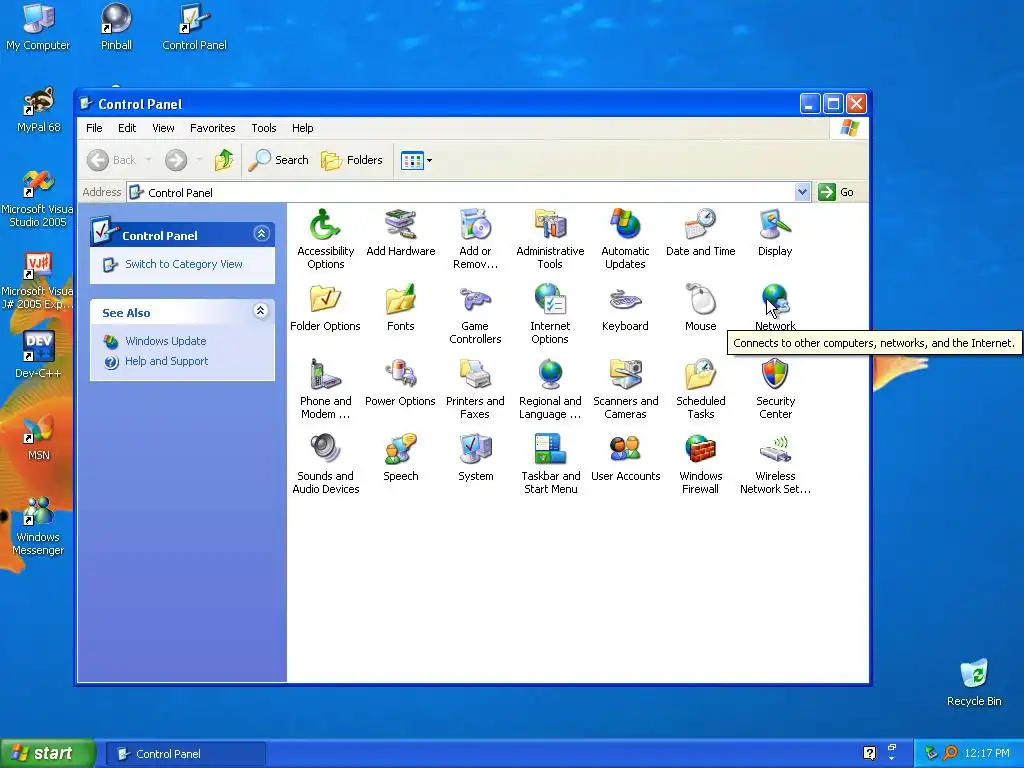Viewport: 1024px width, 768px height.
Task: Collapse the Control Panel sidebar section
Action: tap(261, 234)
